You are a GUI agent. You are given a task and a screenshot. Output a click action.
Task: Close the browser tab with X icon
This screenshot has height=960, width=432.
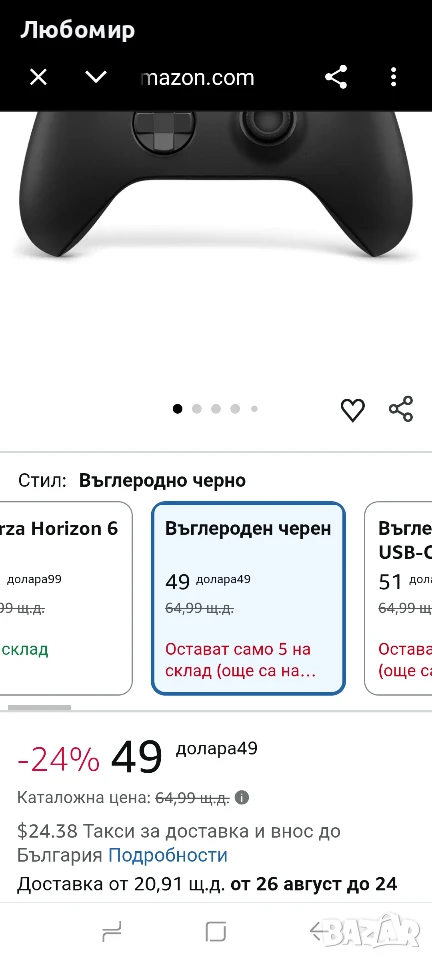click(39, 78)
